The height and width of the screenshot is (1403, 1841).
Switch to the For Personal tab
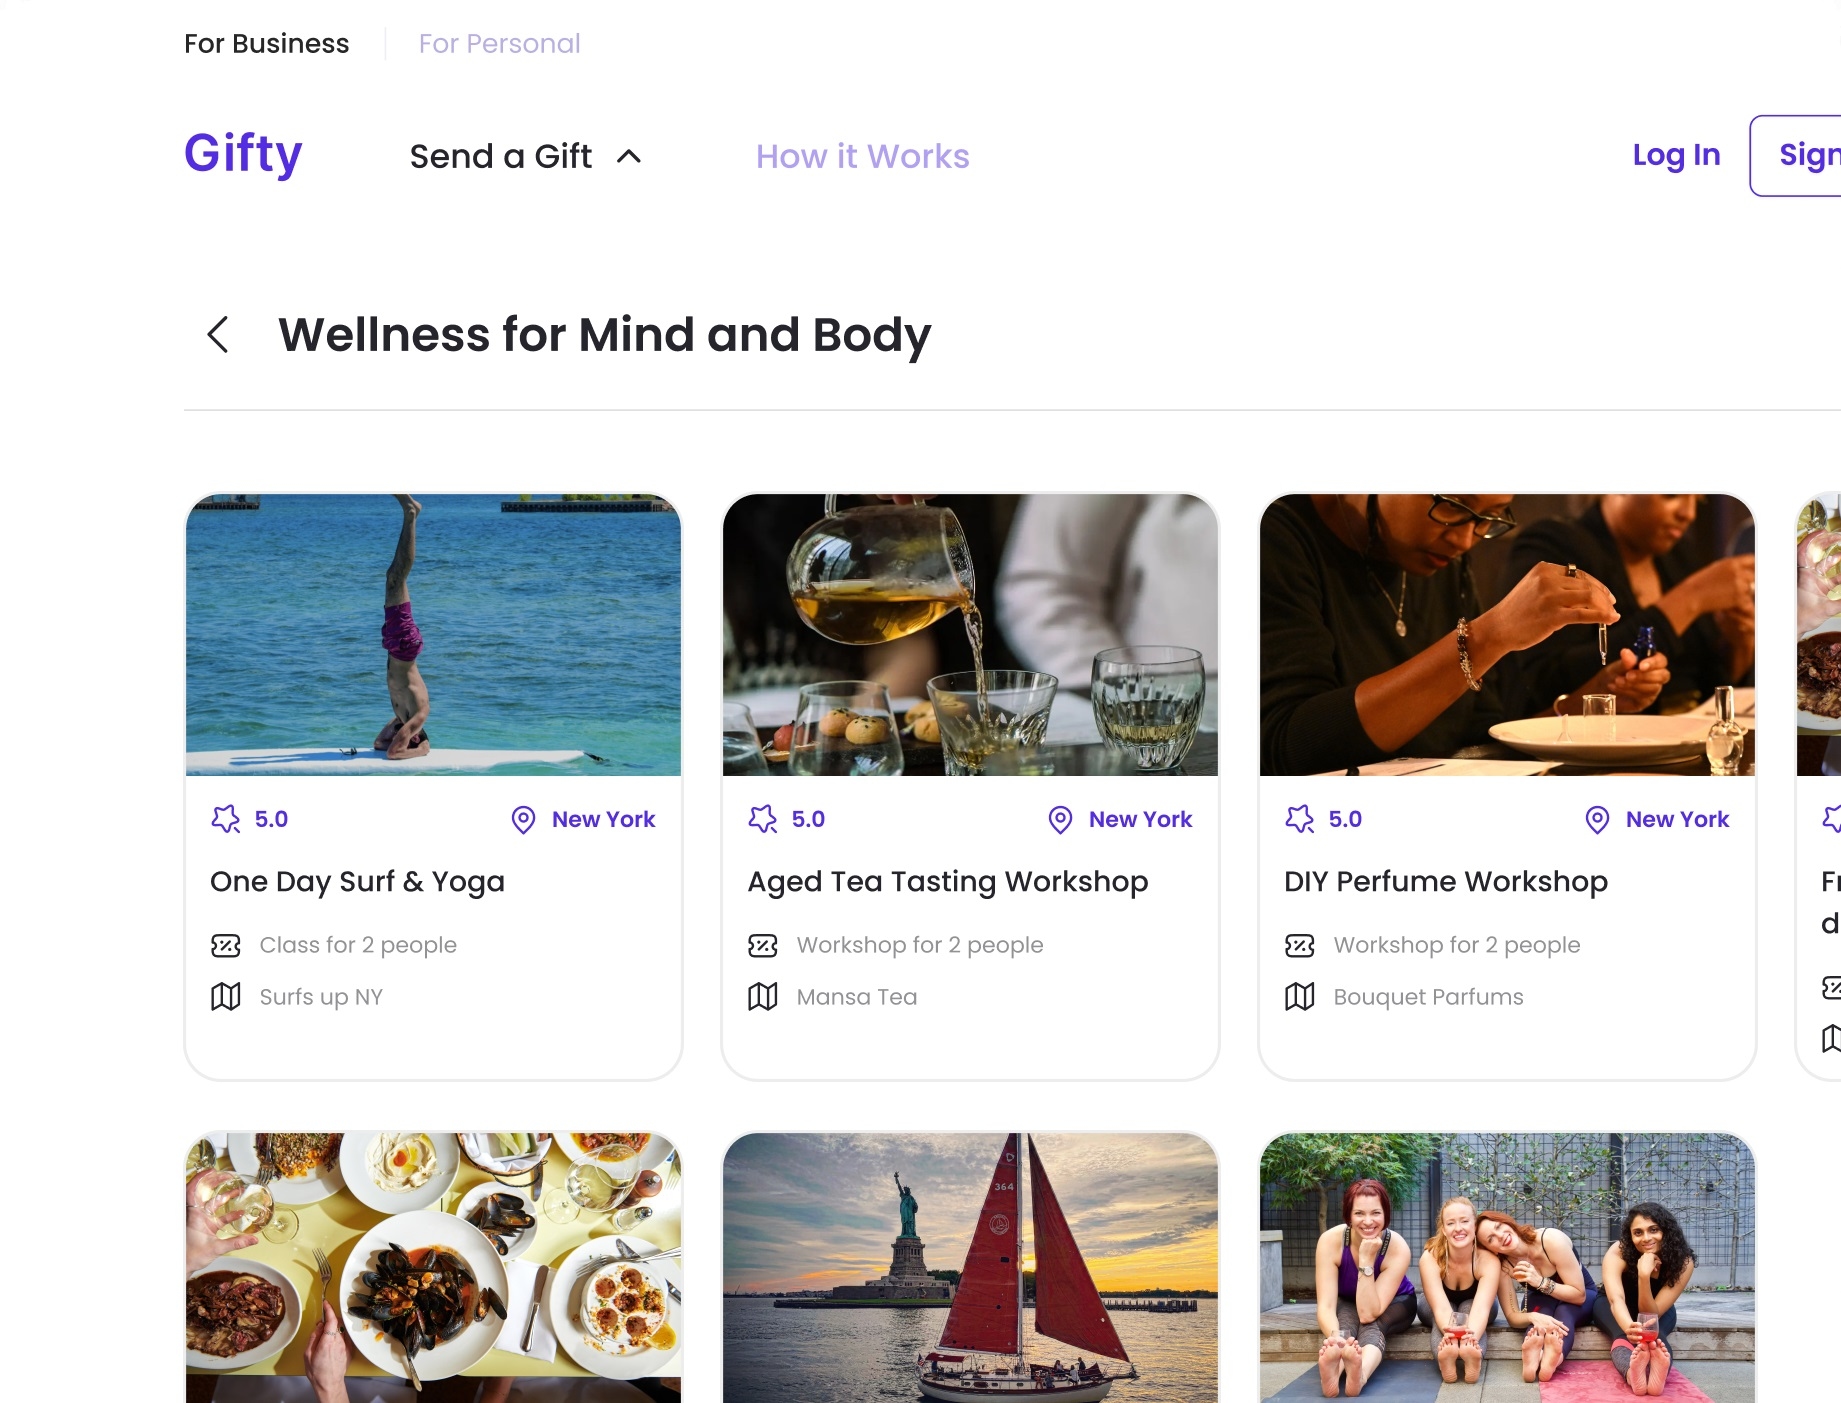click(x=499, y=44)
